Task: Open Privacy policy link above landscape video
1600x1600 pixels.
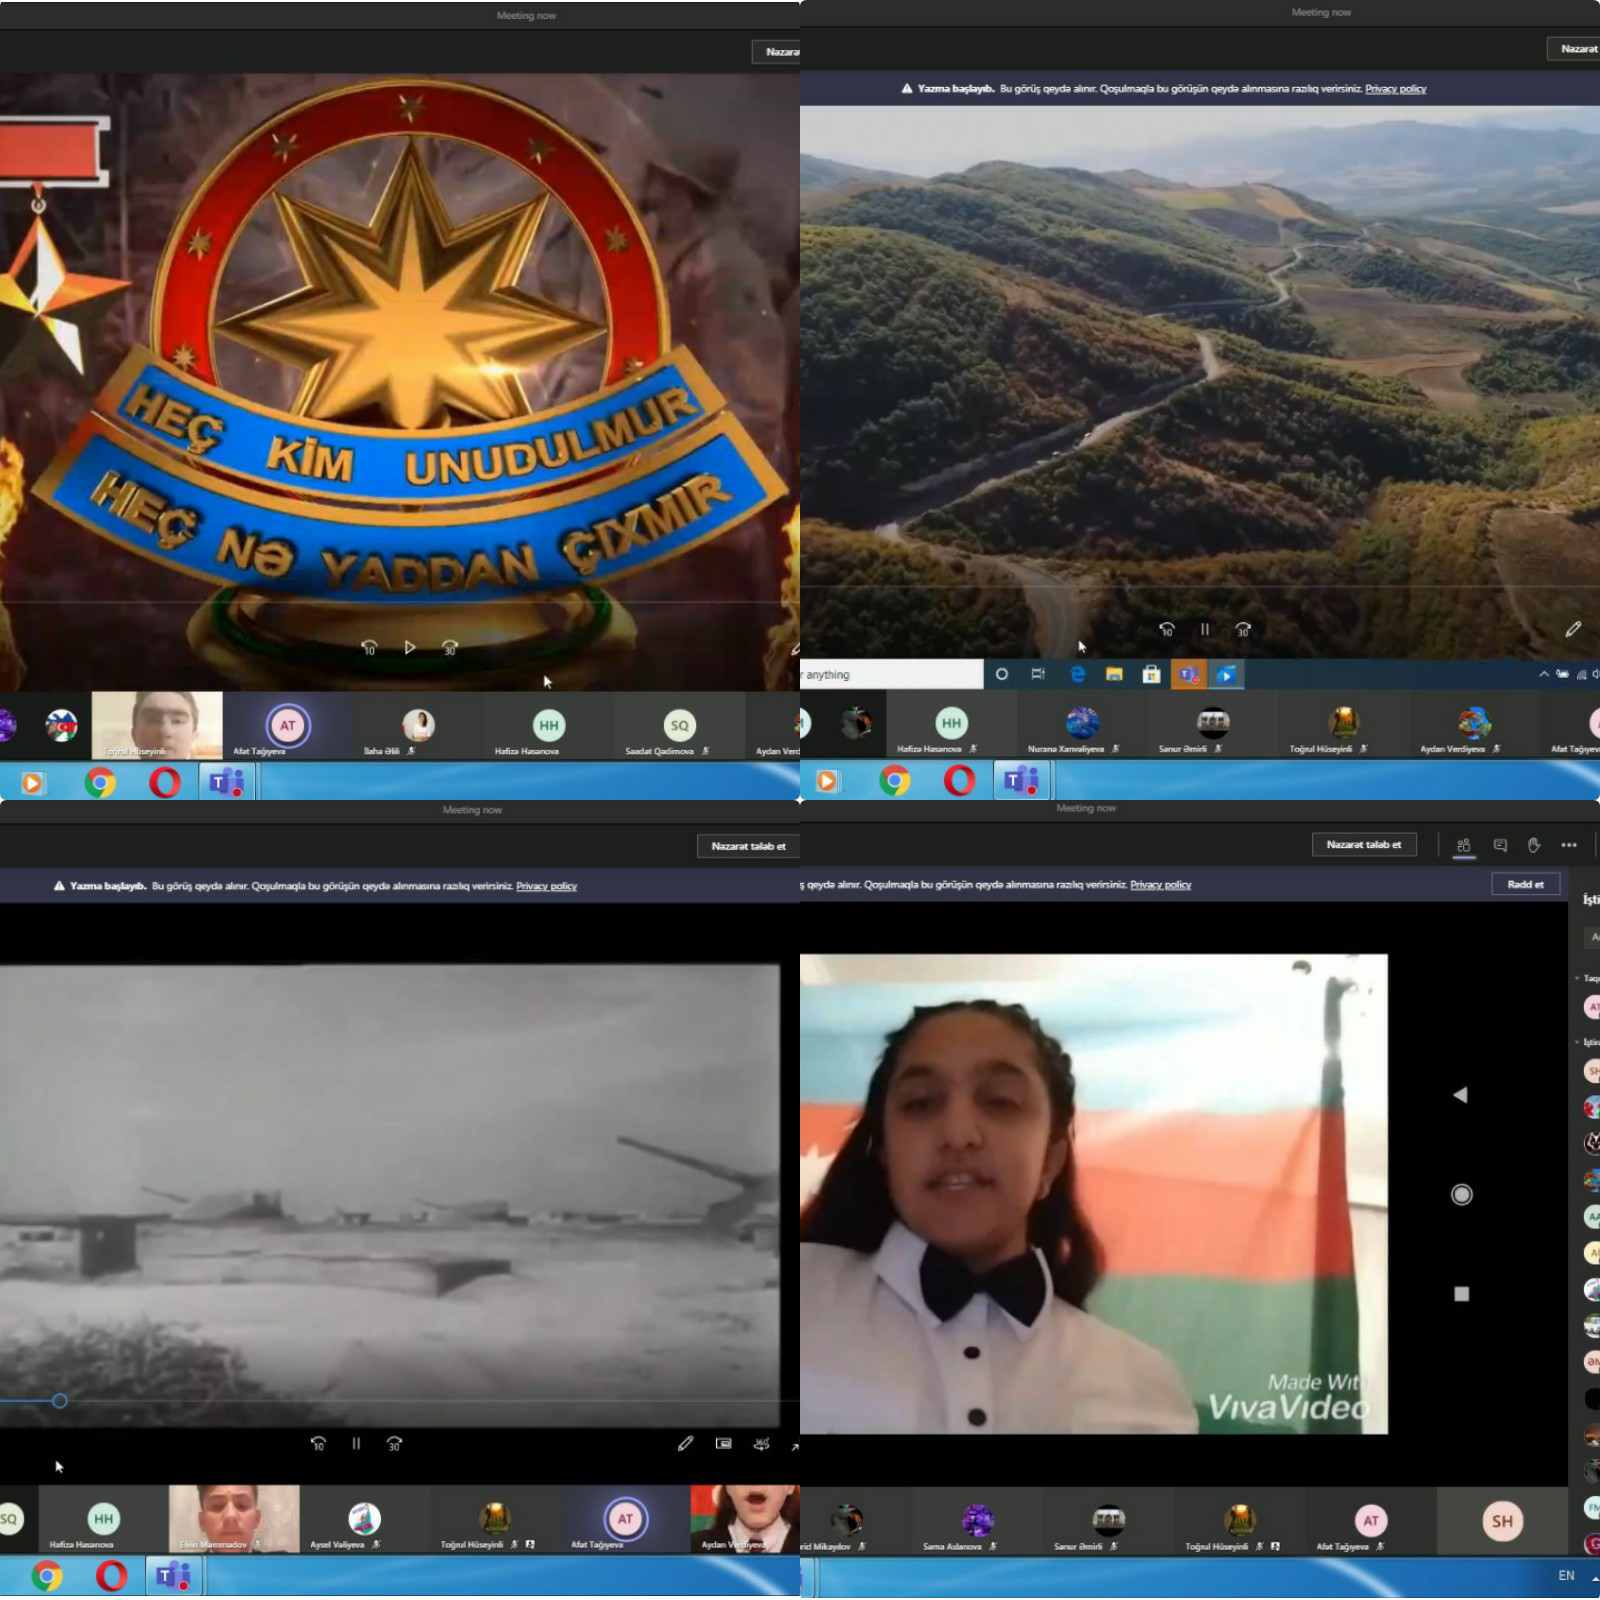Action: pyautogui.click(x=1395, y=89)
